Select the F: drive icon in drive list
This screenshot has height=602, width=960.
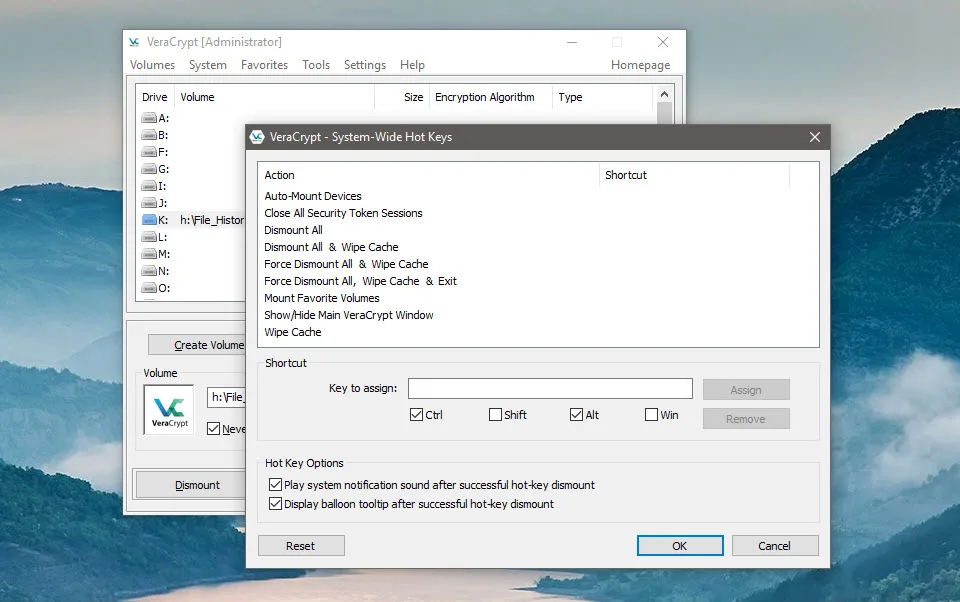coord(149,152)
